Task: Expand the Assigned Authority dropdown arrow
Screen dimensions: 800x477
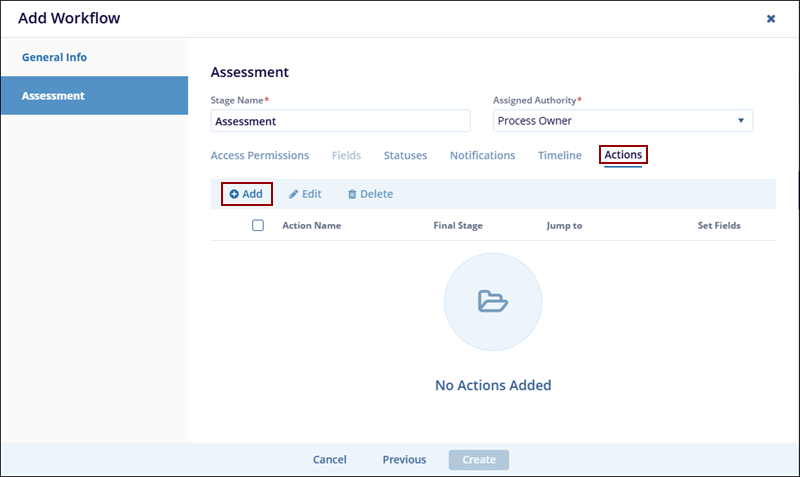Action: pos(741,121)
